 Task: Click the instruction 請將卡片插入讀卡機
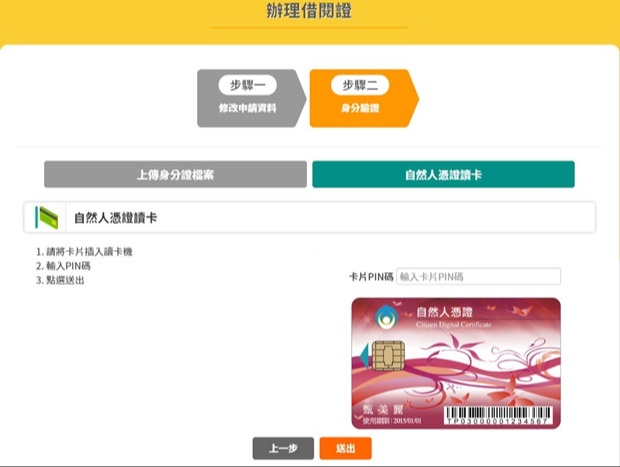tap(84, 252)
